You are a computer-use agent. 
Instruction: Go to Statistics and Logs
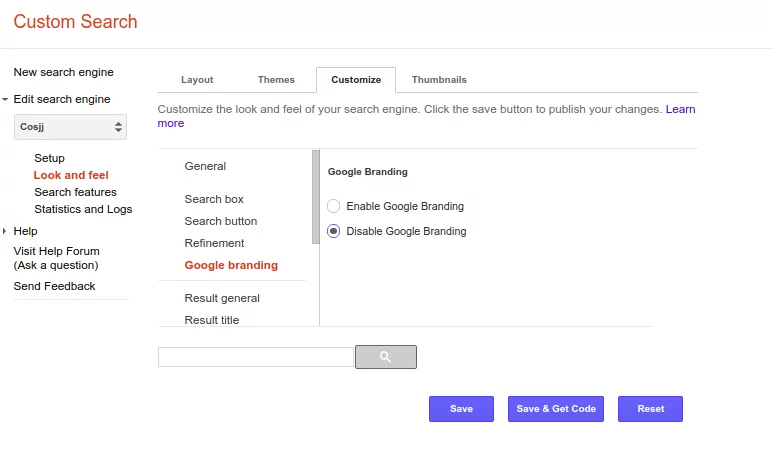[83, 209]
